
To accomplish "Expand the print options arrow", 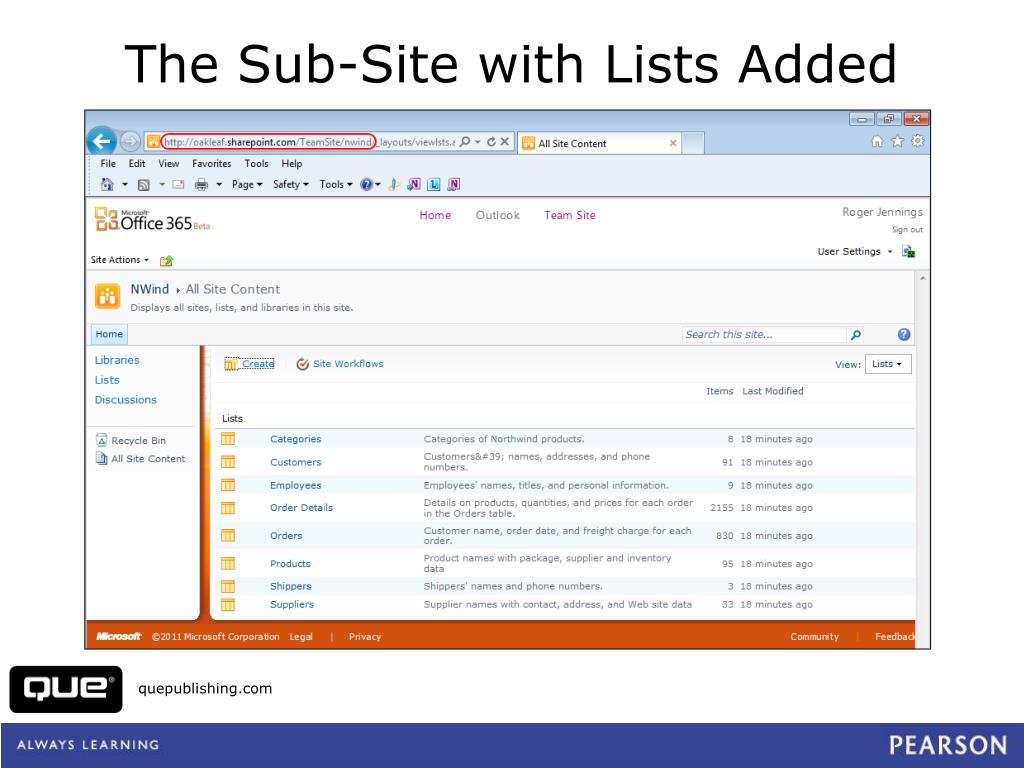I will point(219,185).
